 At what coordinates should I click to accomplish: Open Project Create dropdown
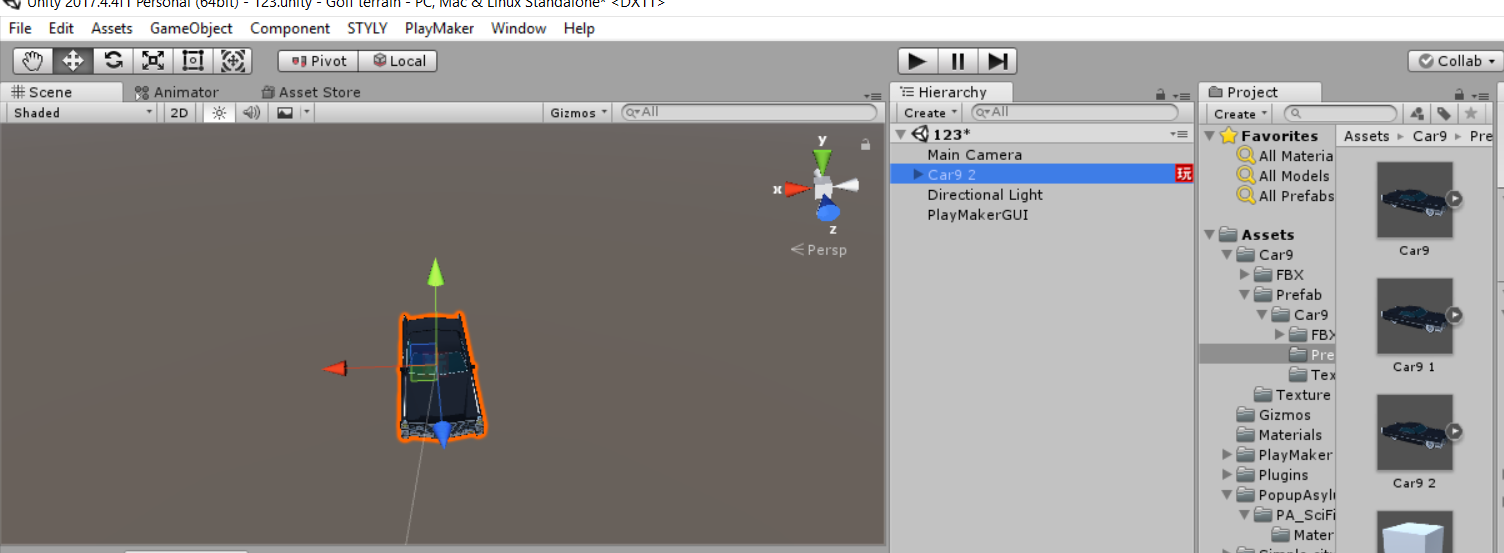[x=1240, y=114]
